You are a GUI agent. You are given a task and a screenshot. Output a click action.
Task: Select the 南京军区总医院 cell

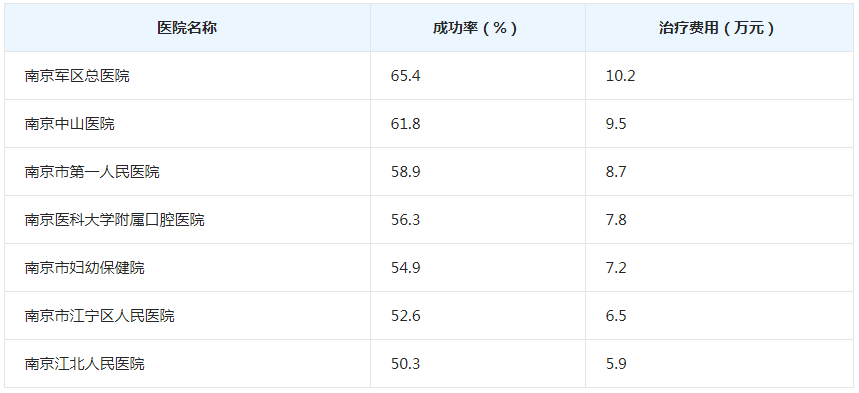(187, 76)
